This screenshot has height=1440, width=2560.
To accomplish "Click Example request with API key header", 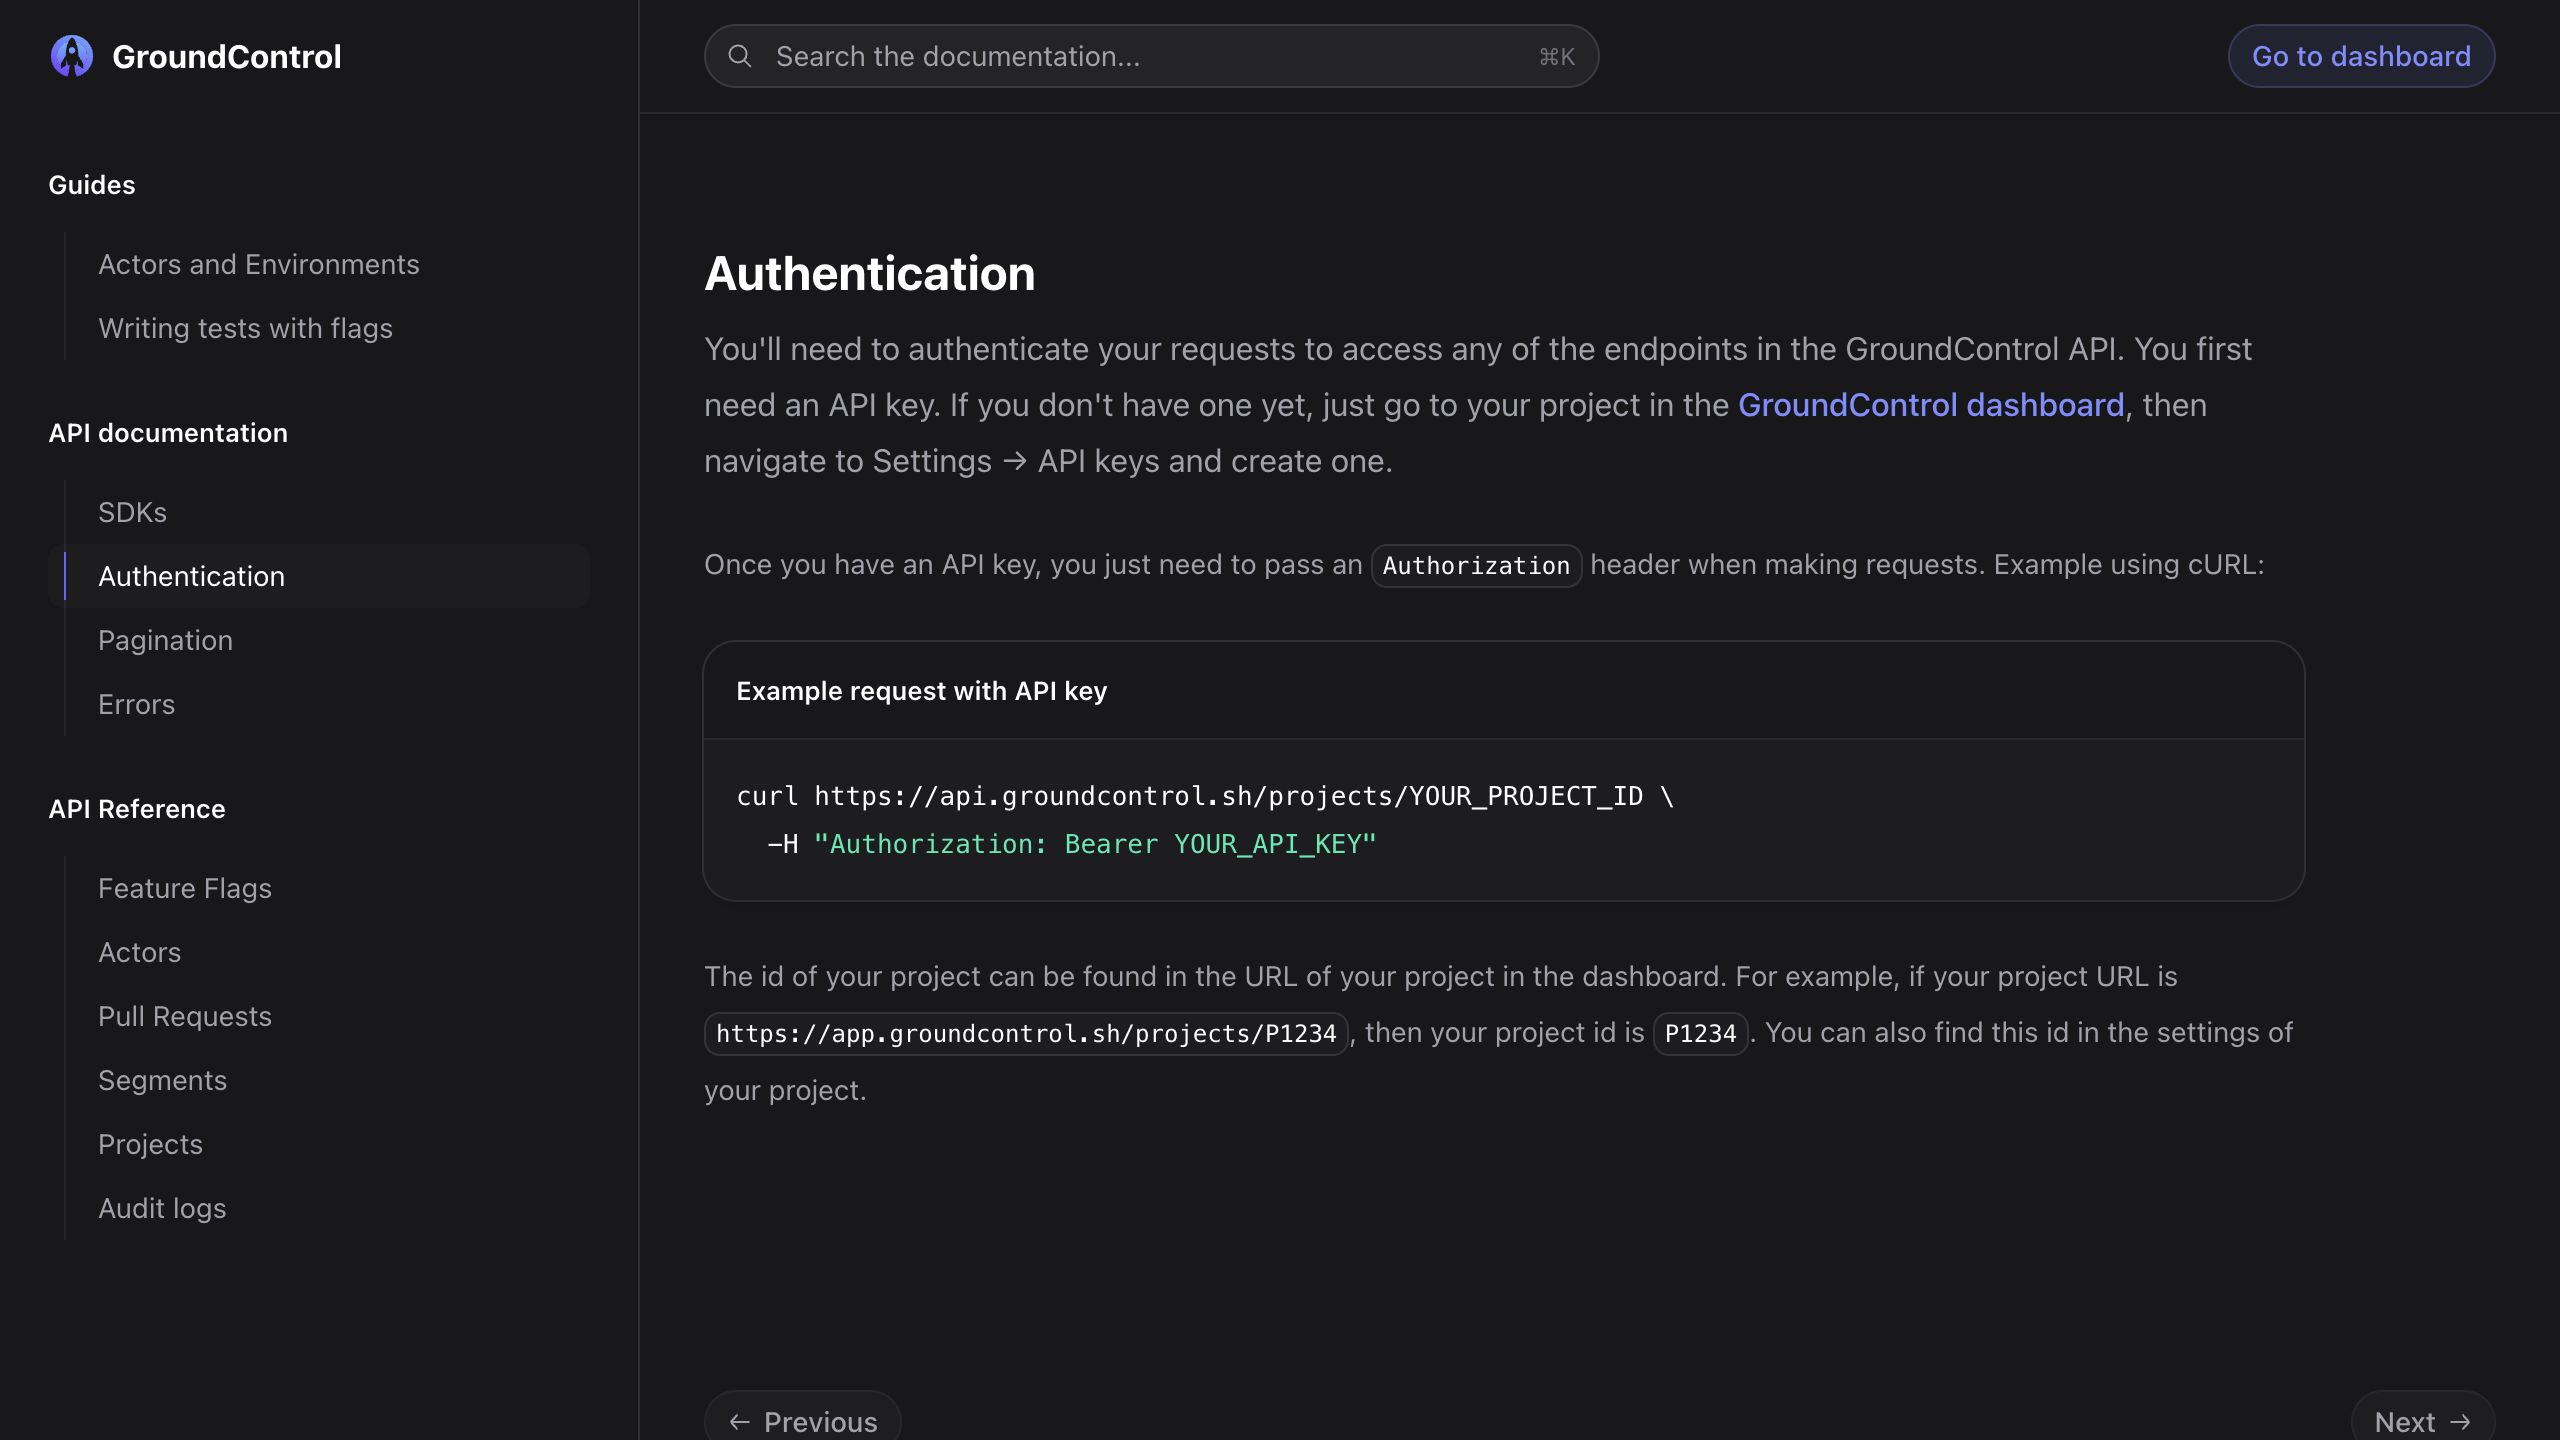I will 922,691.
